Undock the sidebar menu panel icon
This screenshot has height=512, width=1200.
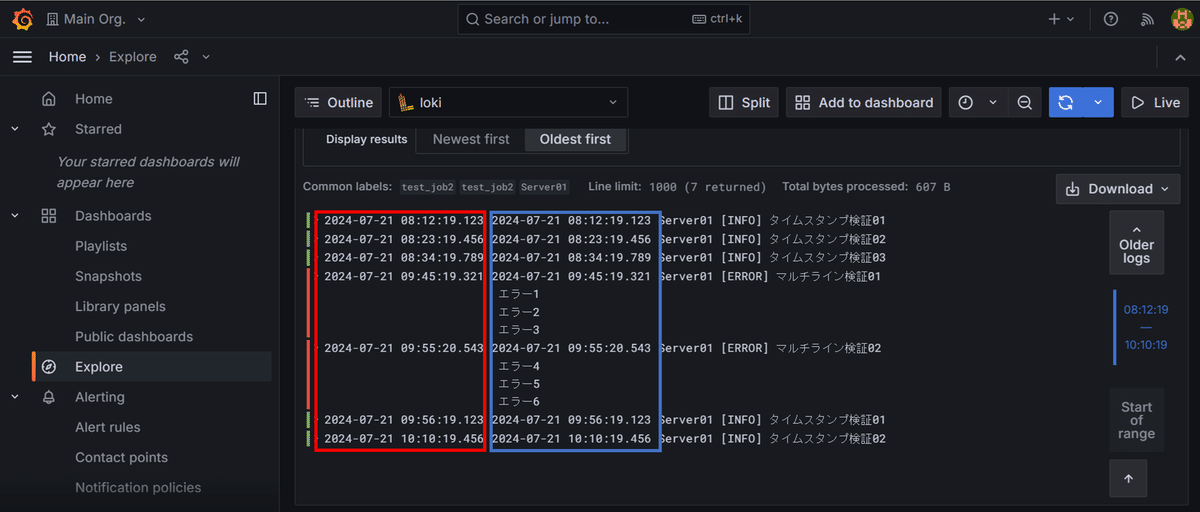click(260, 98)
